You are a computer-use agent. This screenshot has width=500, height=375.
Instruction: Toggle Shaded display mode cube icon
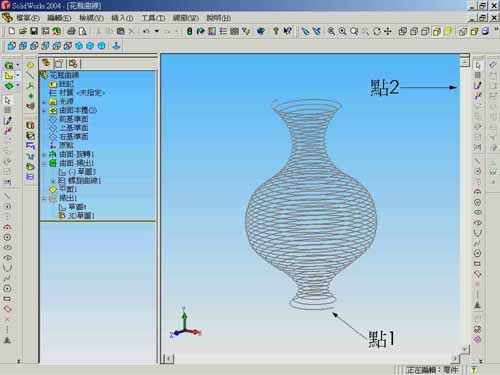(448, 31)
